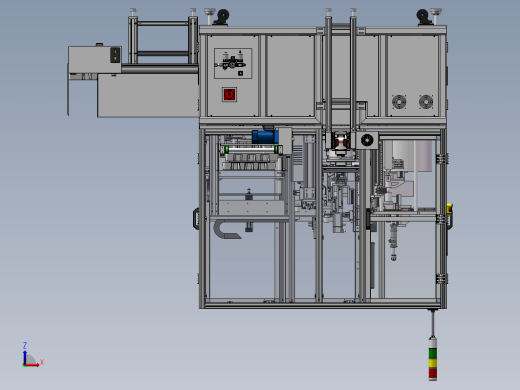Select the blue motor in the machine frame
The image size is (520, 390).
pyautogui.click(x=265, y=137)
